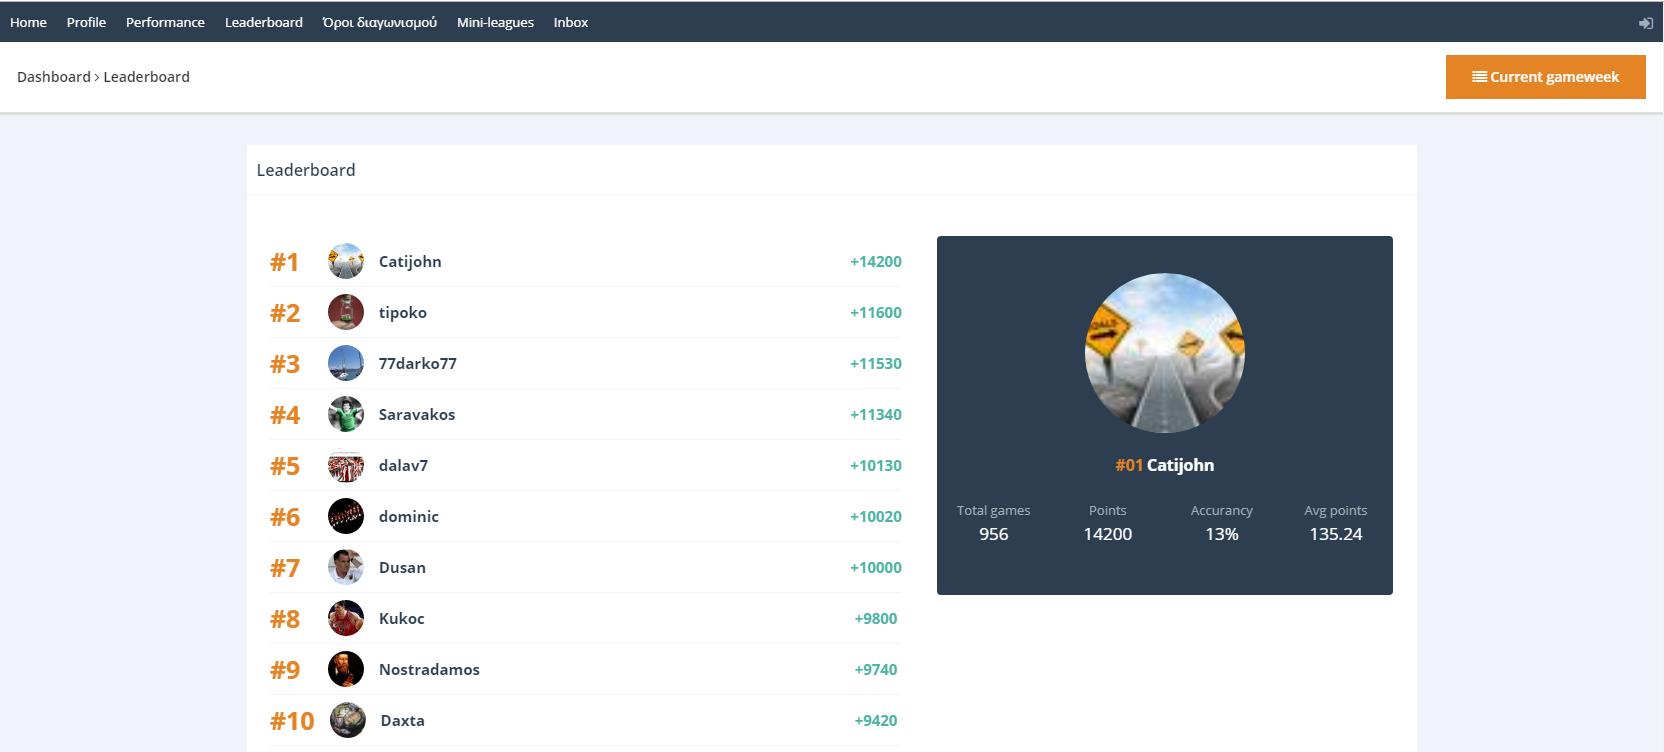Open 77darko77's avatar image

pos(346,363)
